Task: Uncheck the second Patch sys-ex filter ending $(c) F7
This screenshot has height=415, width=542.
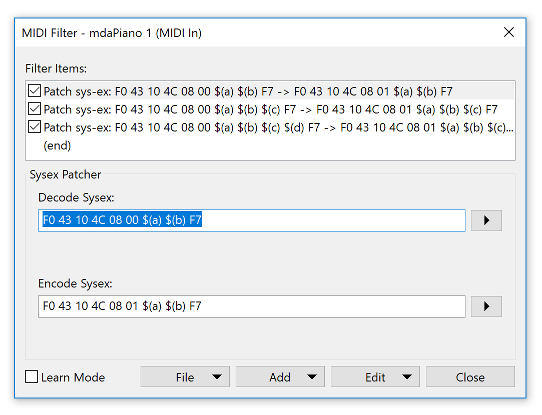Action: pos(35,109)
